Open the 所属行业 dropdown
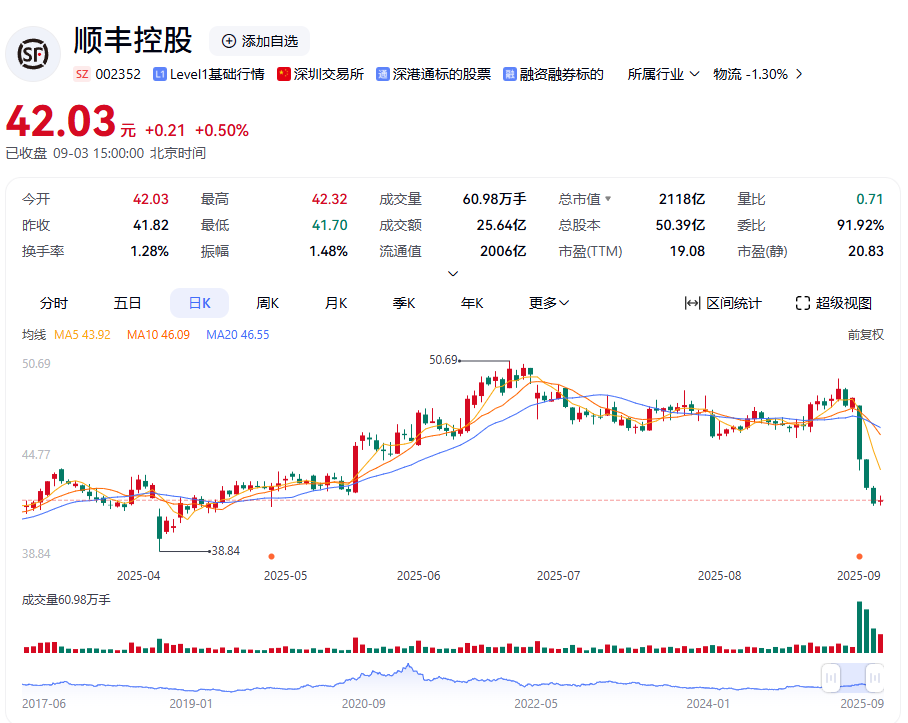 point(664,74)
